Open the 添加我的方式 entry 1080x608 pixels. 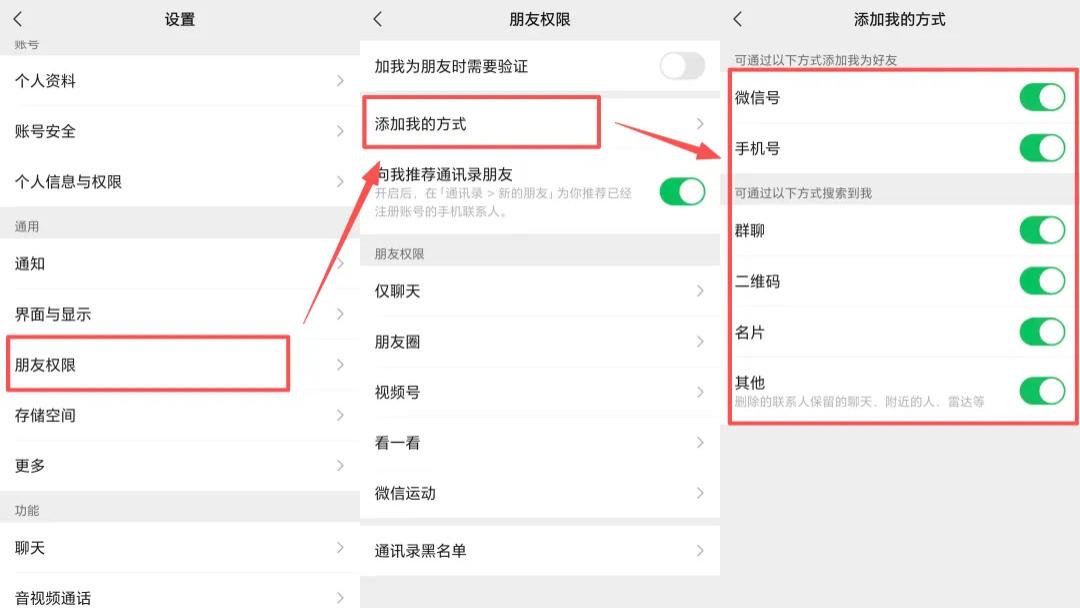(480, 121)
